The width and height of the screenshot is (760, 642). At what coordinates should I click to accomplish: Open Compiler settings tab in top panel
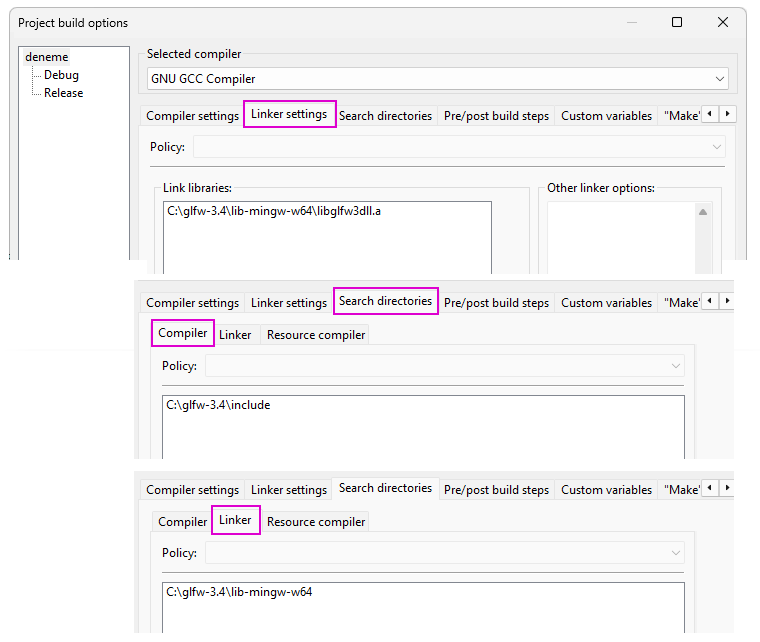click(x=192, y=116)
